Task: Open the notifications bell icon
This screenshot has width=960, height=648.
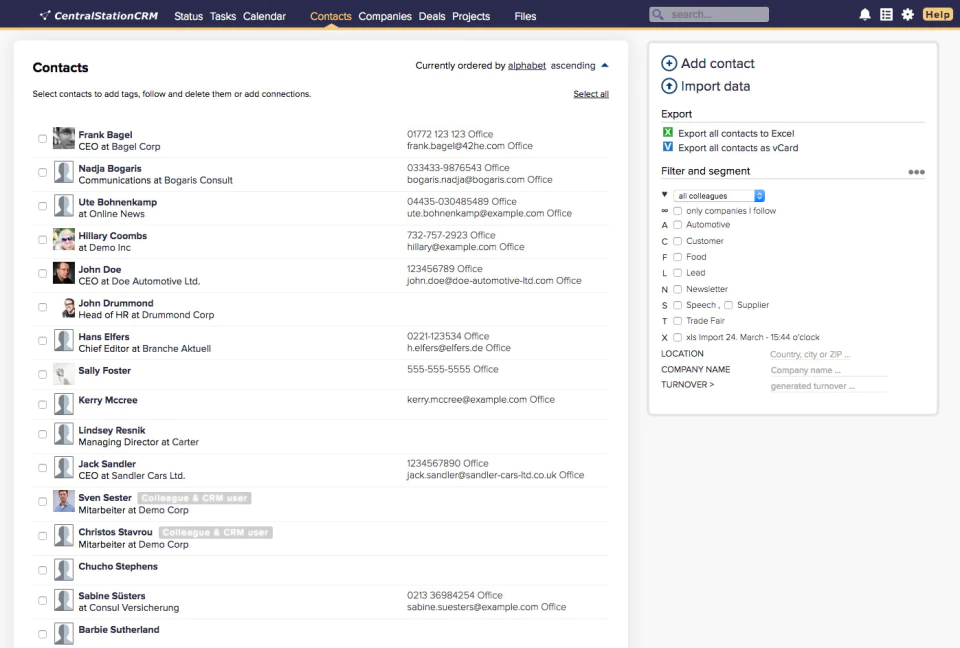Action: 864,14
